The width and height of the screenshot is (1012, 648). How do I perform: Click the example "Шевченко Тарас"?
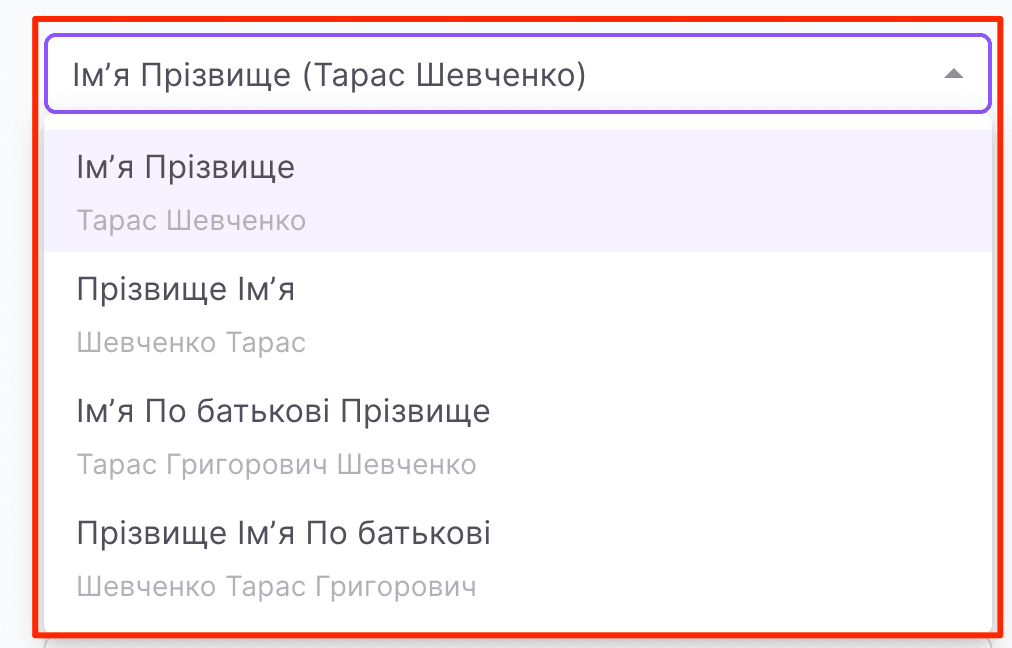192,342
